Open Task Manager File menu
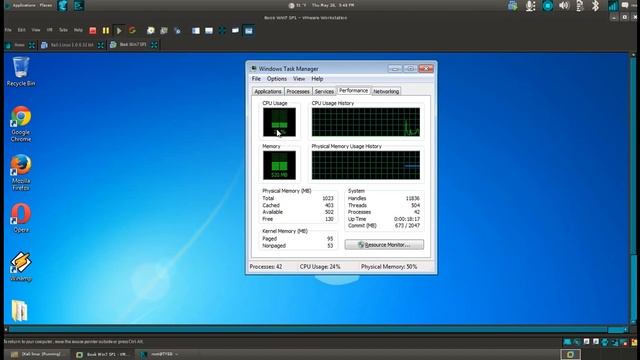Image resolution: width=640 pixels, height=360 pixels. [x=256, y=79]
